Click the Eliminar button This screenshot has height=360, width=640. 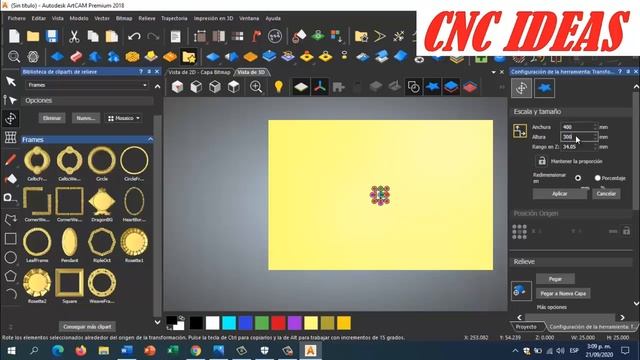52,118
